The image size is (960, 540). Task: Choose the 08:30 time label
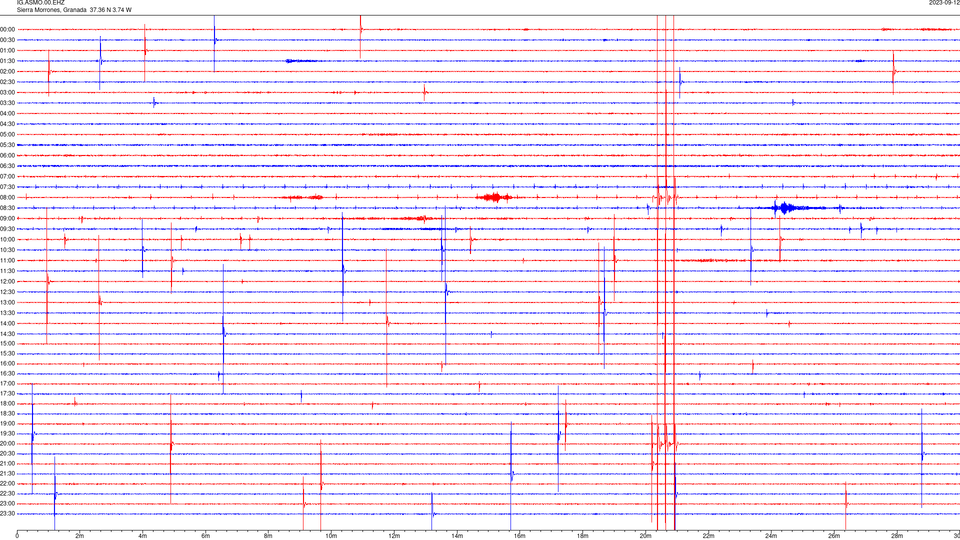point(8,208)
